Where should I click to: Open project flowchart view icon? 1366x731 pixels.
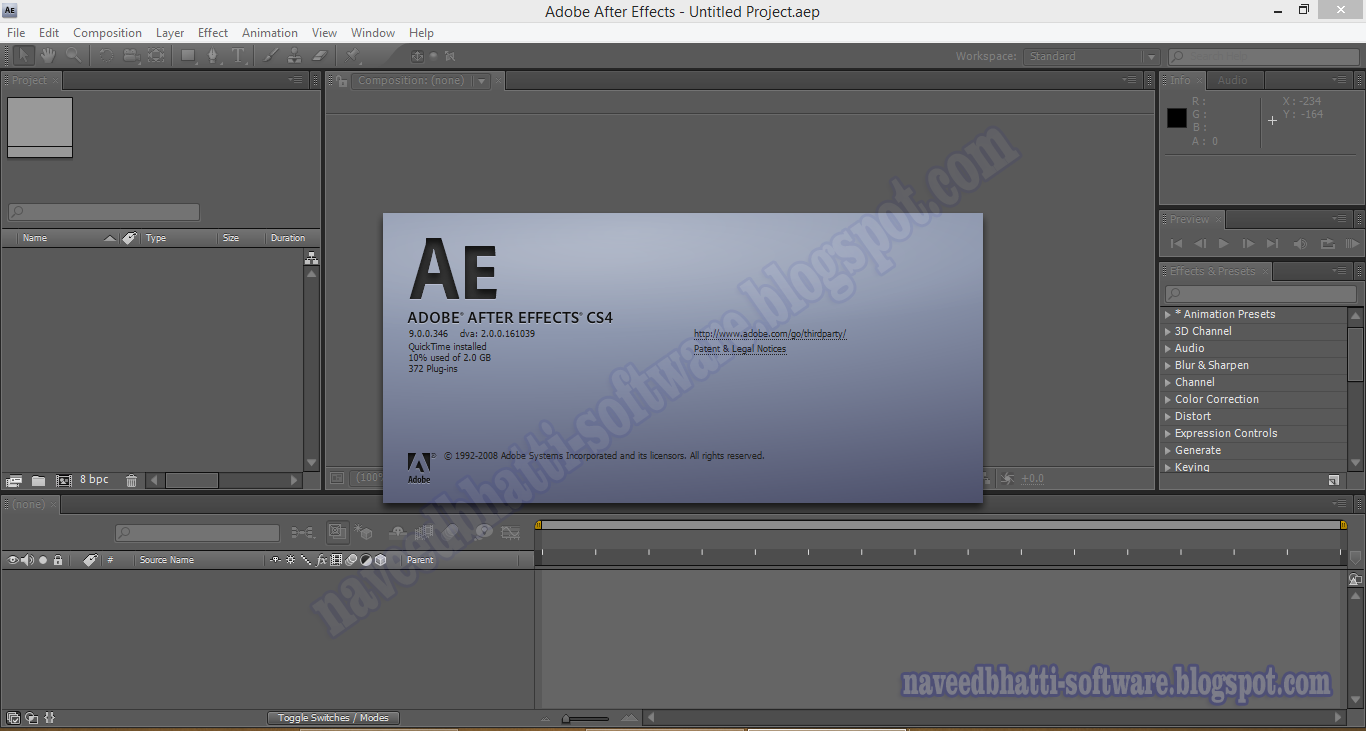(x=311, y=258)
